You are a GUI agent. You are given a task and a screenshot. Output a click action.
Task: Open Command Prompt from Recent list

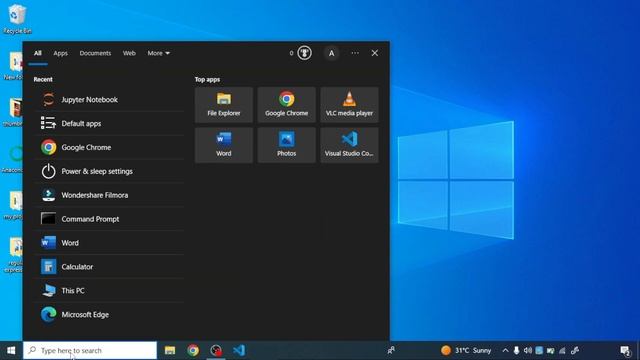pyautogui.click(x=109, y=219)
